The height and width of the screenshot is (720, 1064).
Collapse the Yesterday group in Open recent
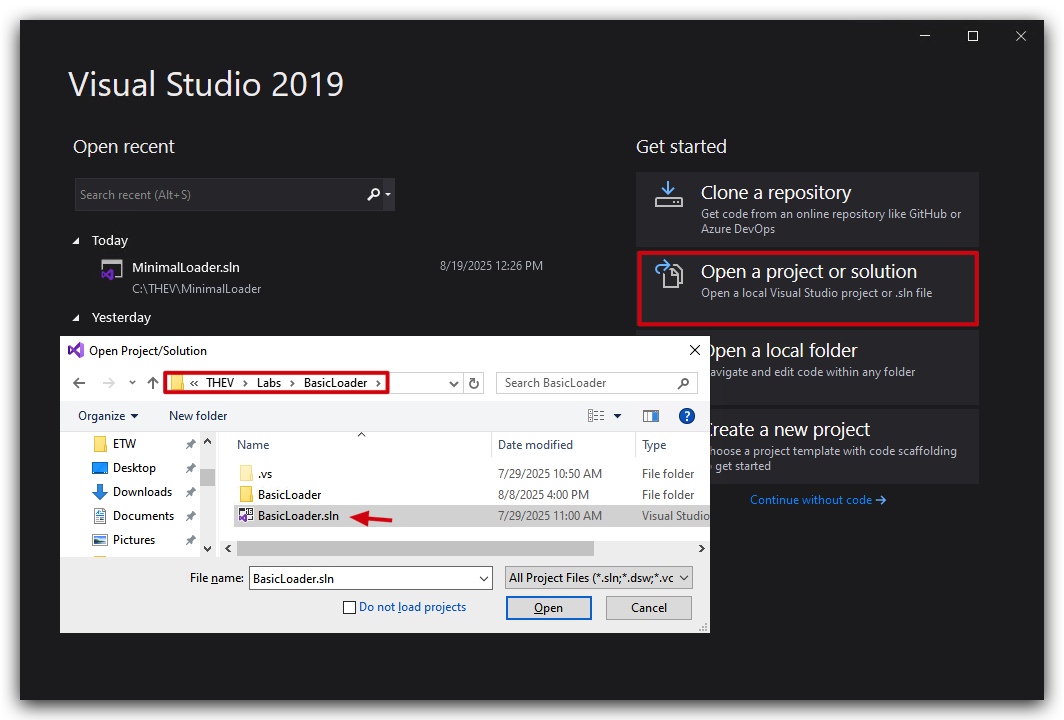(x=76, y=318)
